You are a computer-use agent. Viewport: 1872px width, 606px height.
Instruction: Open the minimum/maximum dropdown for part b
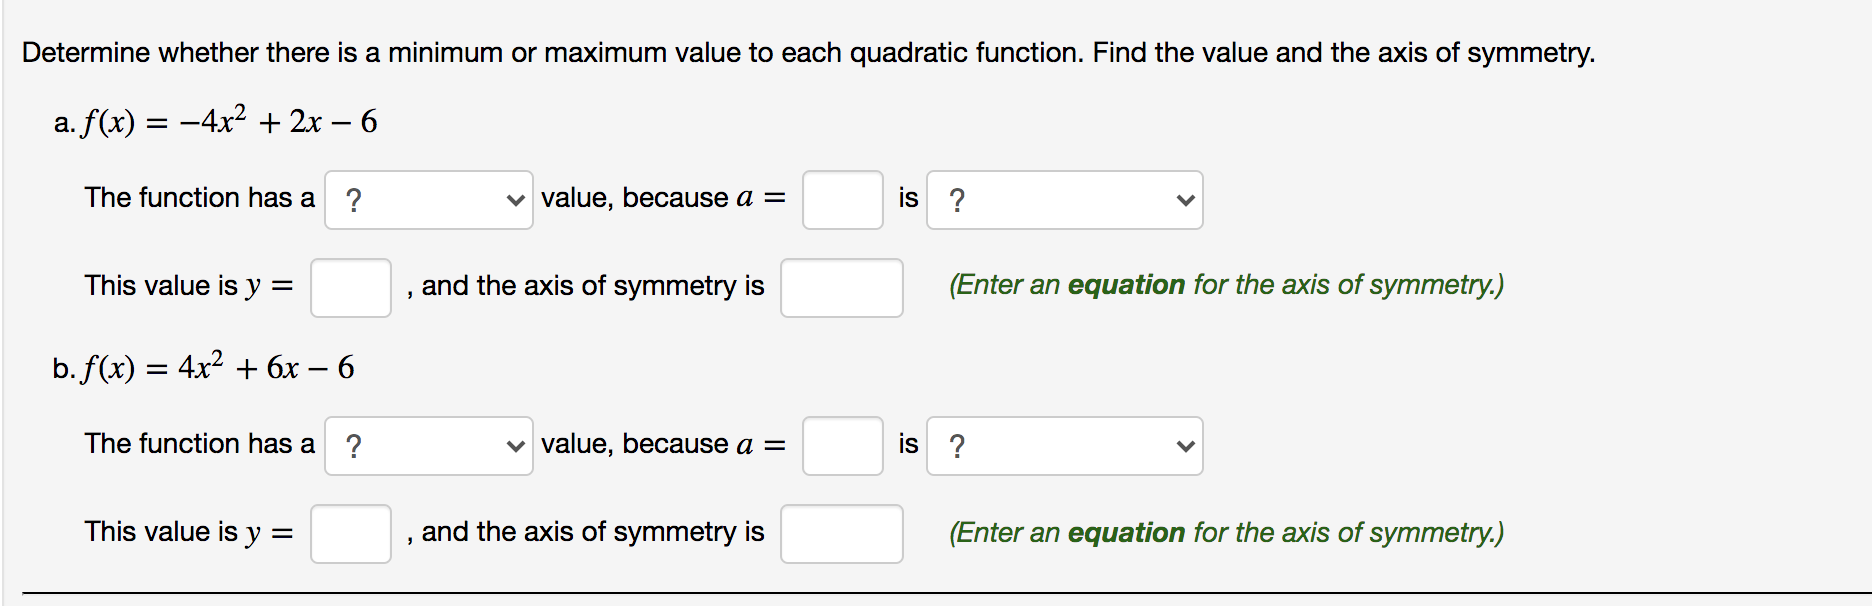(428, 445)
